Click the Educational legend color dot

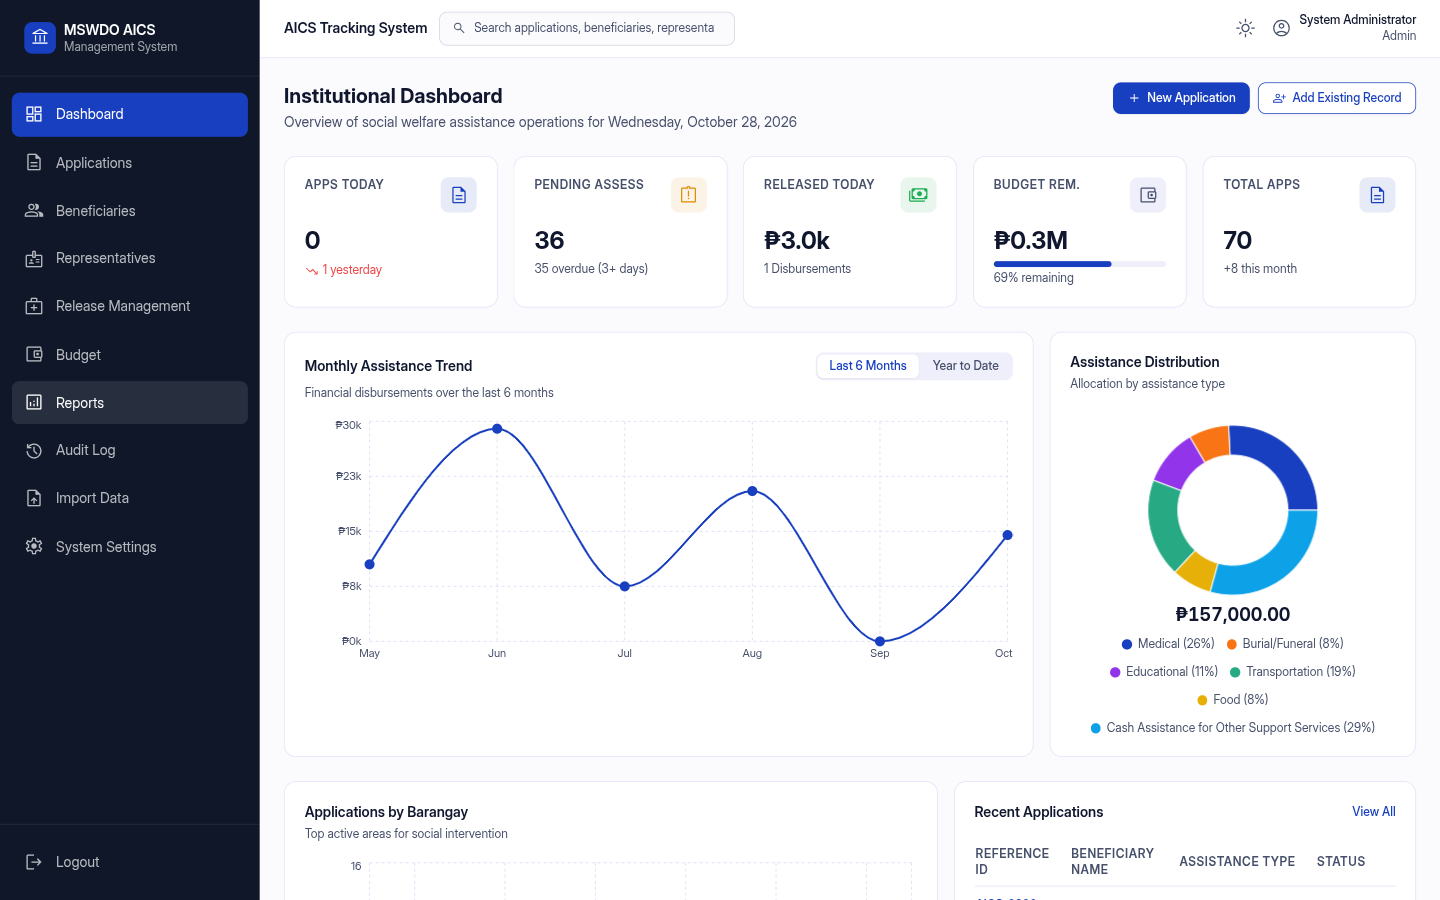1115,672
